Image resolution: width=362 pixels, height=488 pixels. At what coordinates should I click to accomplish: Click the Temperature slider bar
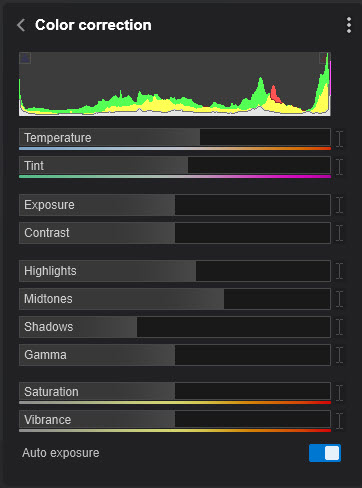coord(175,138)
